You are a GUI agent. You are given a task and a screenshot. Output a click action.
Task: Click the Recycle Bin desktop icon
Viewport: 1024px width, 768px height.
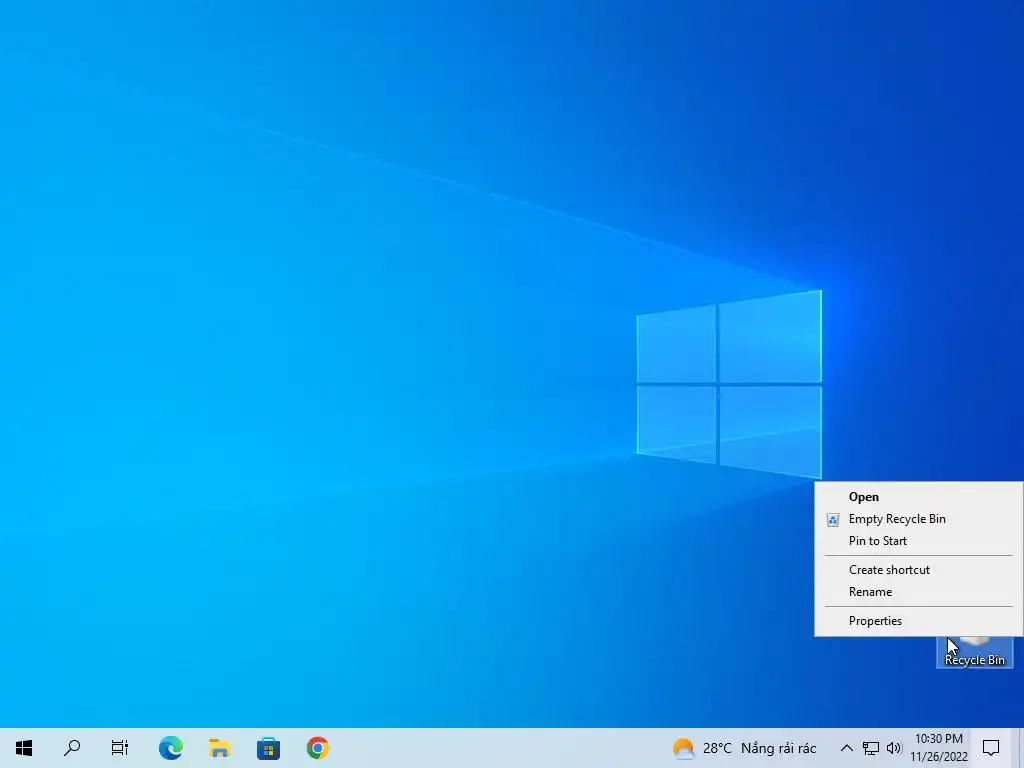pyautogui.click(x=974, y=652)
